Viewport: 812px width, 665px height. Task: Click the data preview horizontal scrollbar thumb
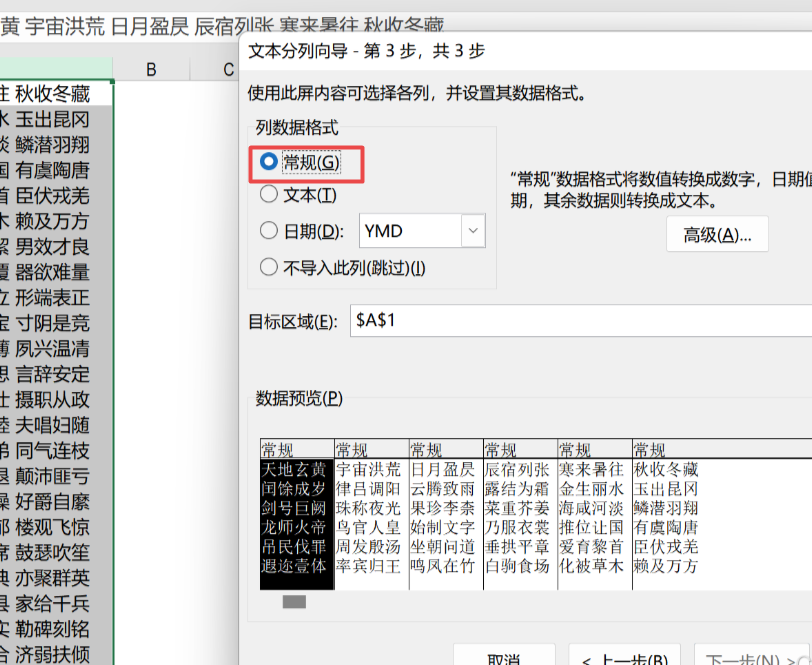(294, 602)
